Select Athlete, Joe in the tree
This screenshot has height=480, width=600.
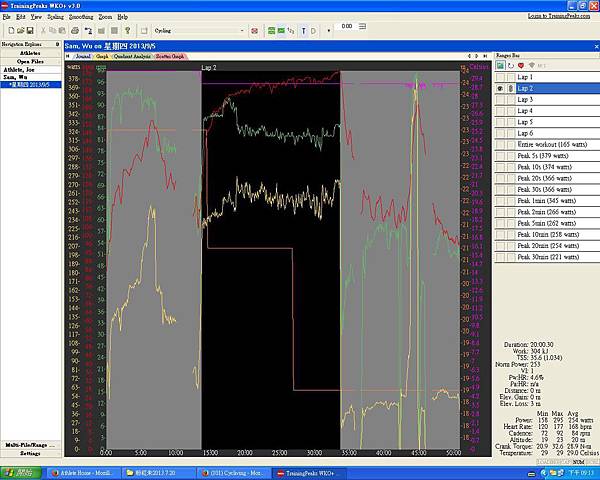point(19,70)
